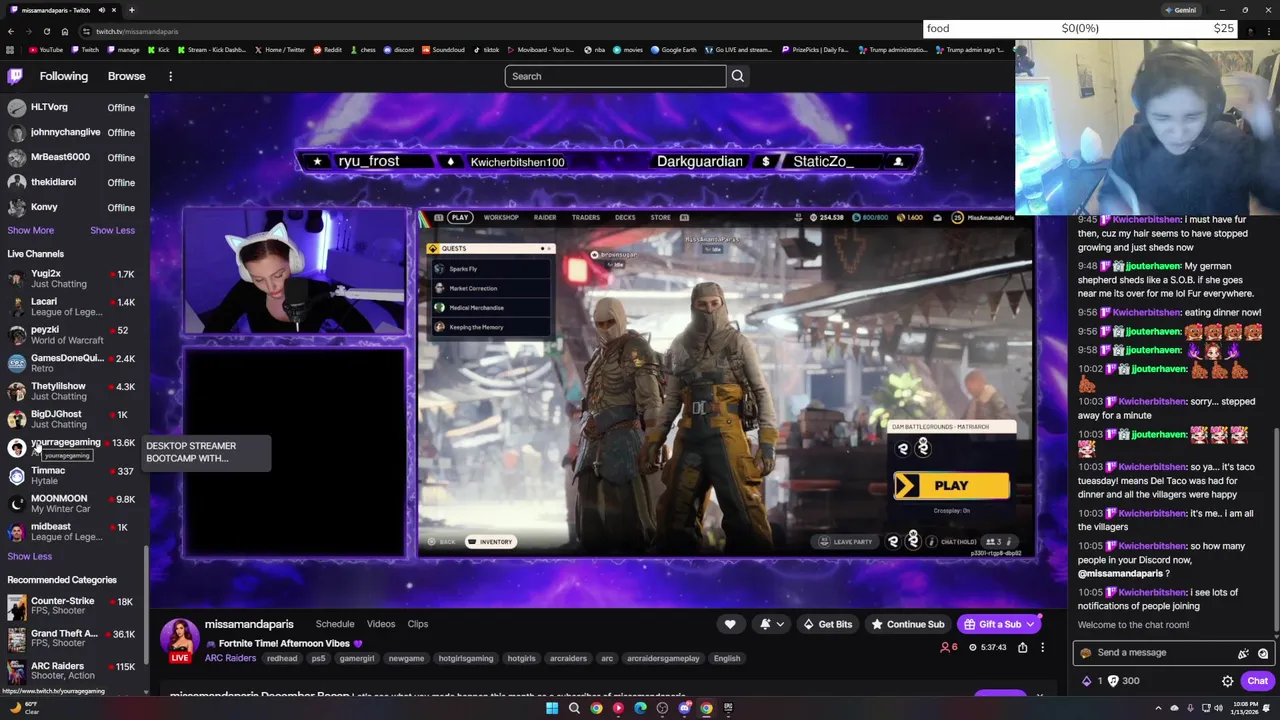
Task: Click the missamandaparis channel name
Action: click(249, 624)
